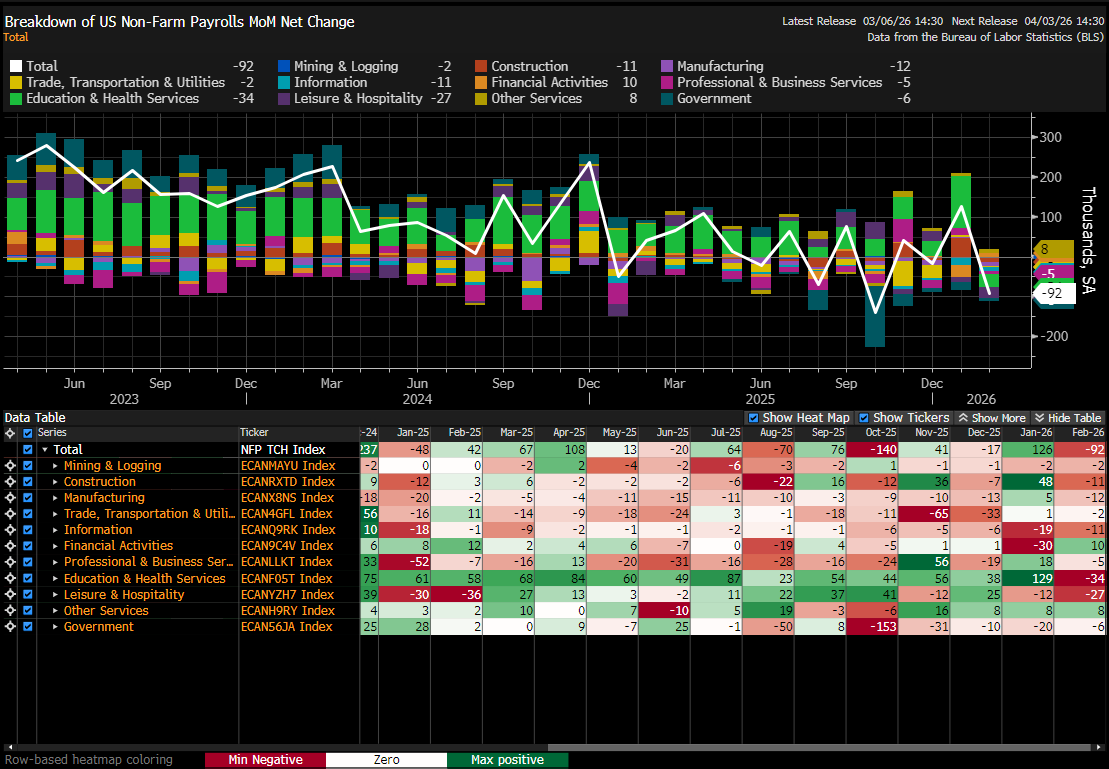The height and width of the screenshot is (769, 1109).
Task: Click the crosshair icon next to Information
Action: pos(10,530)
